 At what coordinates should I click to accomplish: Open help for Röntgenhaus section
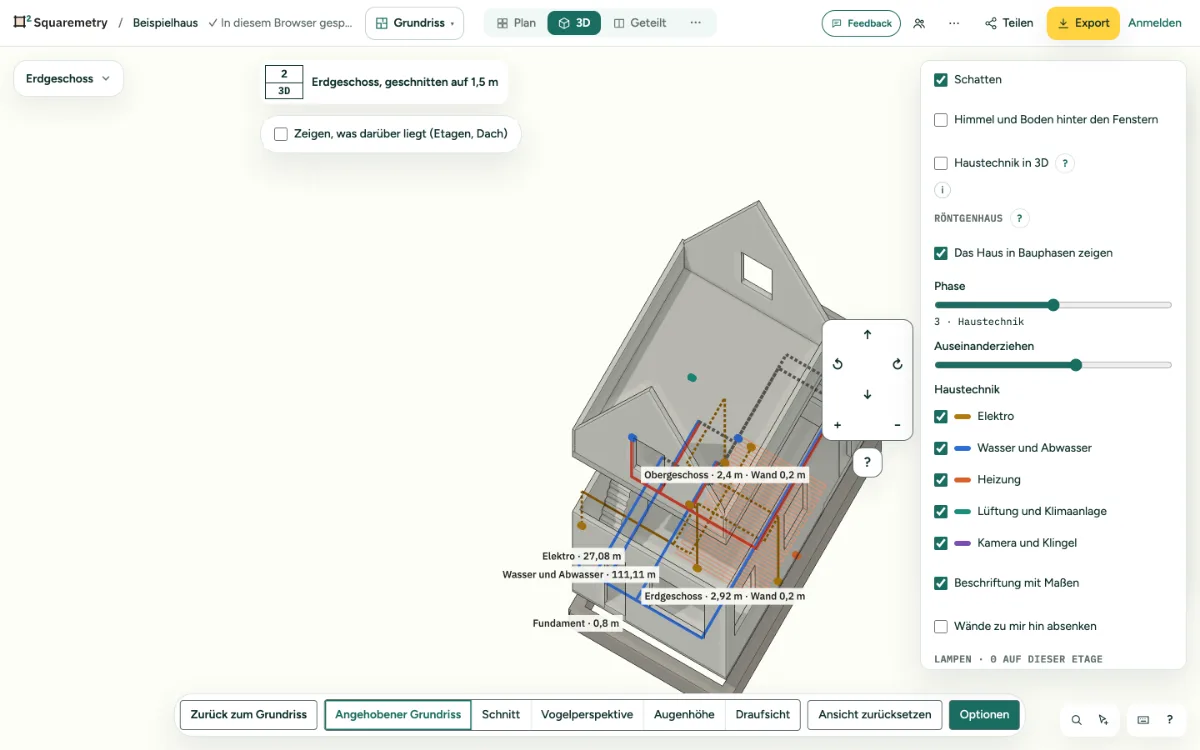pyautogui.click(x=1019, y=218)
